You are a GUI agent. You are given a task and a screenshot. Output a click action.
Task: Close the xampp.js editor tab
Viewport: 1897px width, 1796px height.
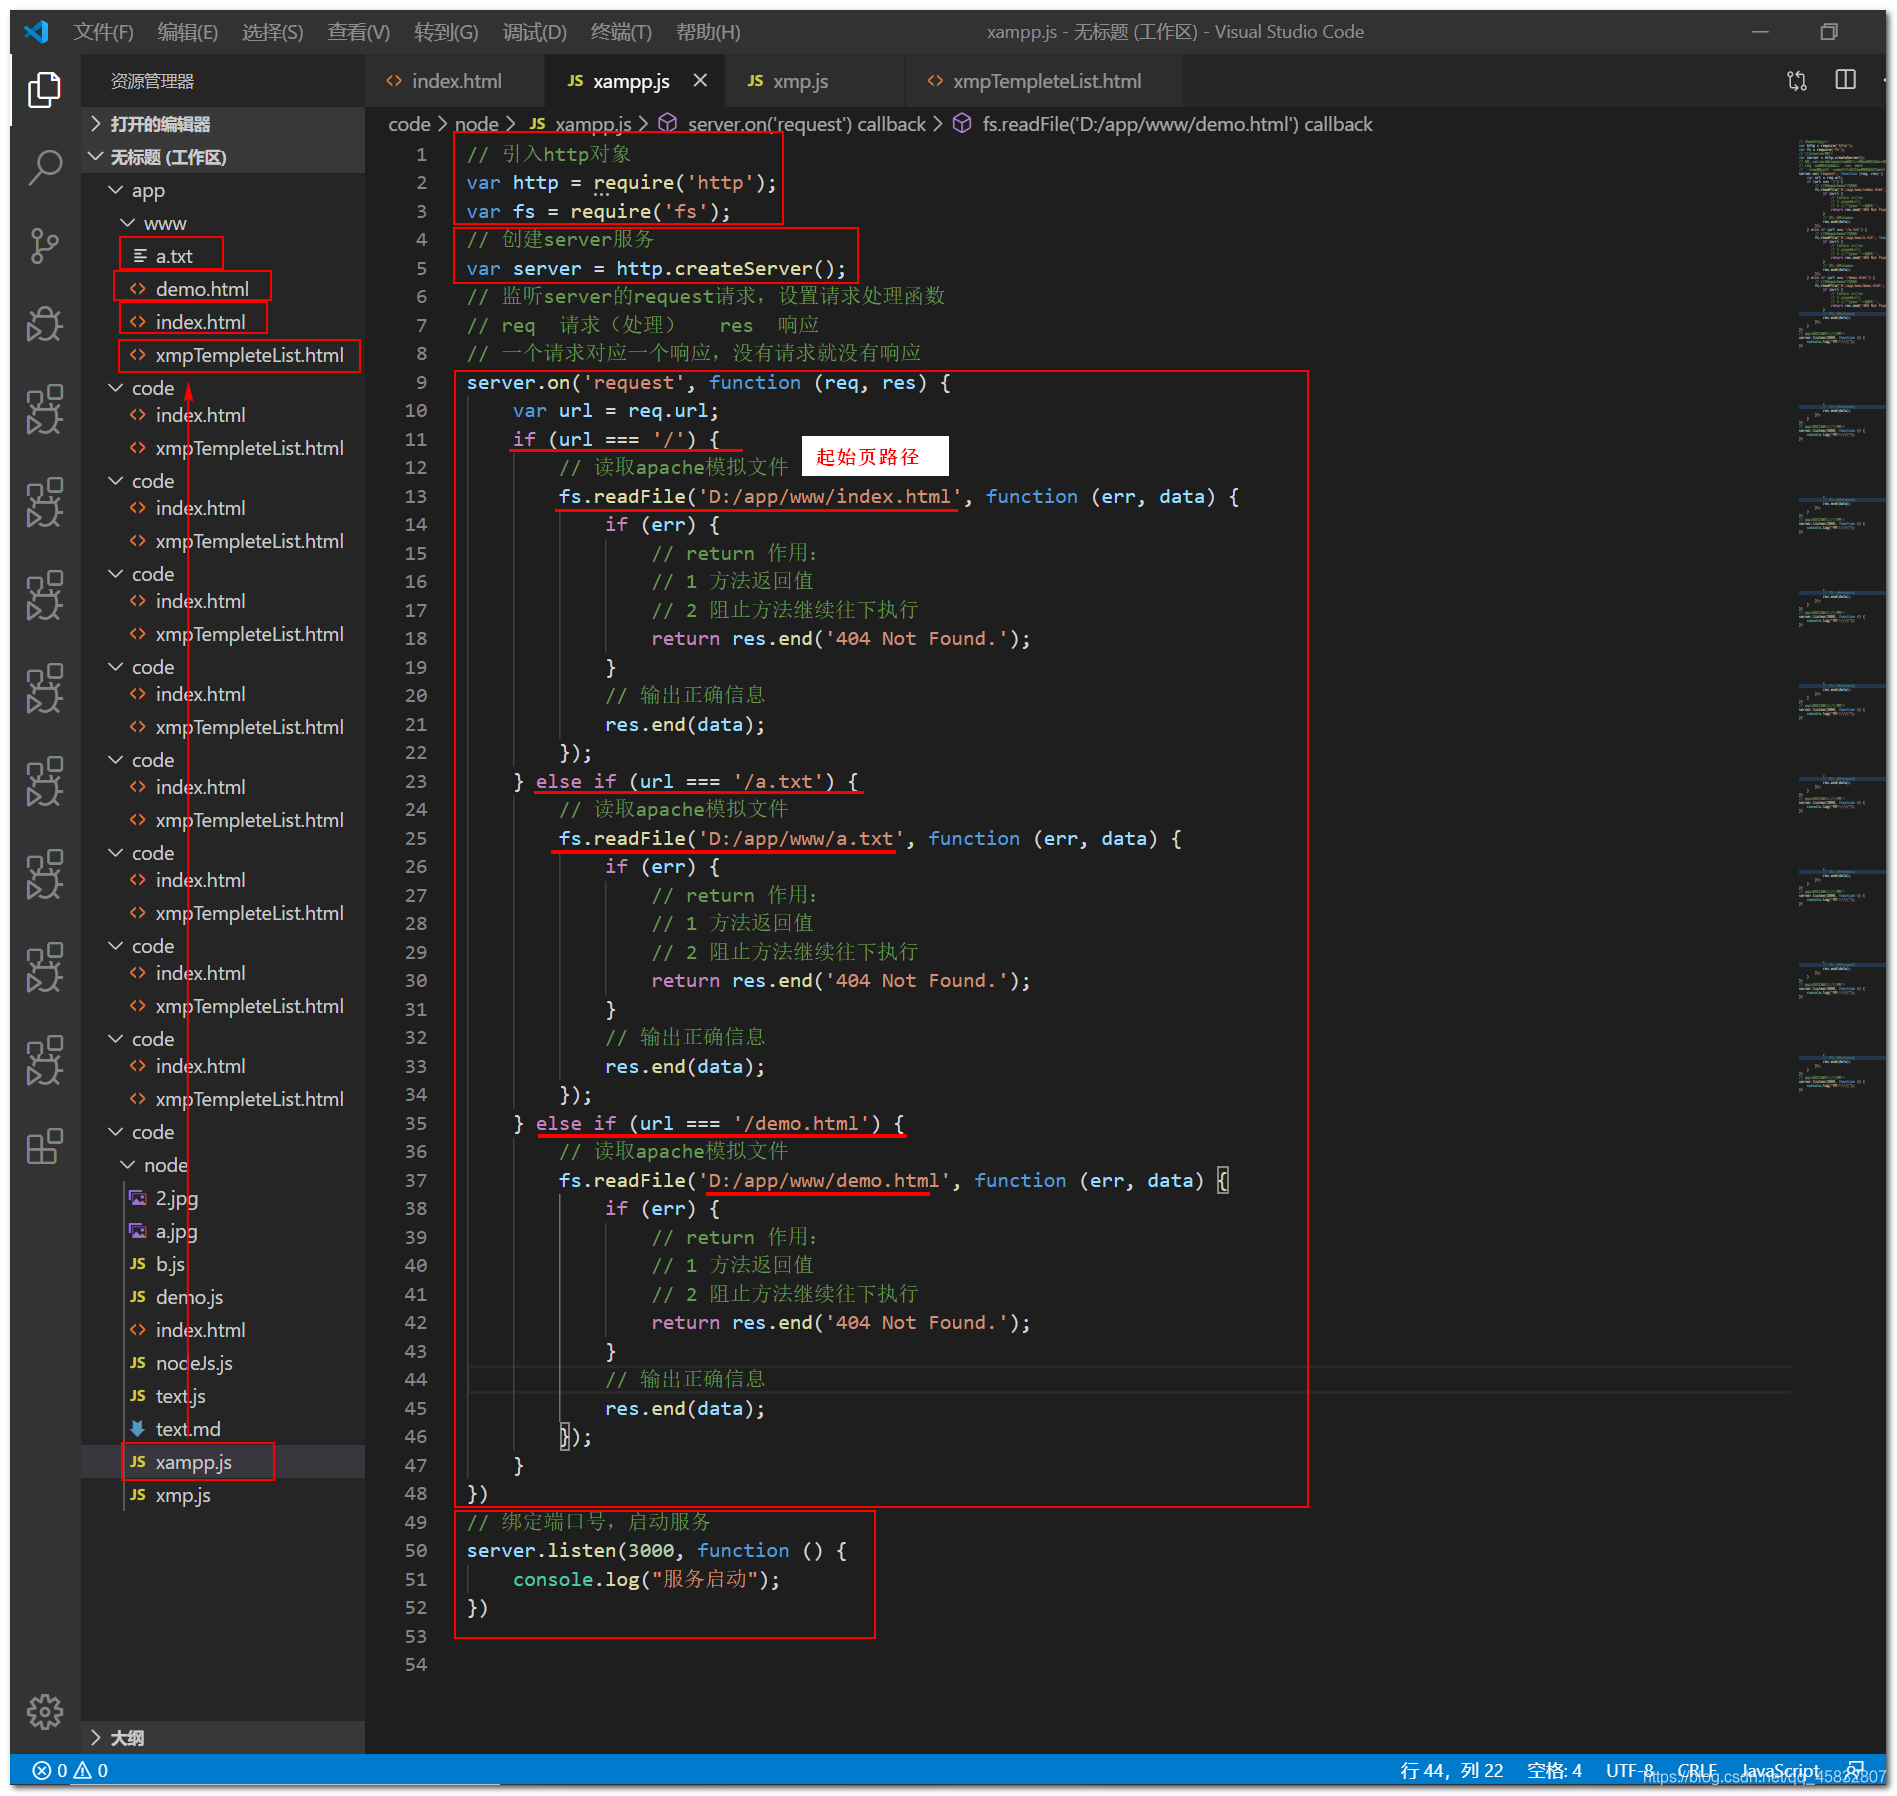700,81
